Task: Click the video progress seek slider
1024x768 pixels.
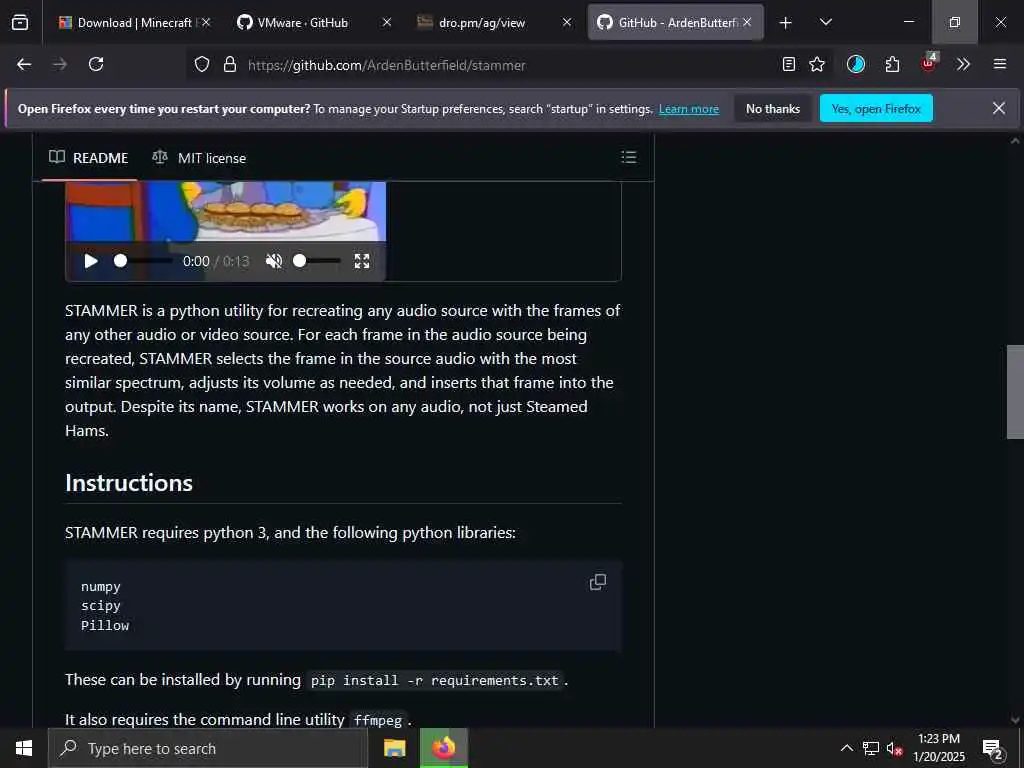Action: coord(142,261)
